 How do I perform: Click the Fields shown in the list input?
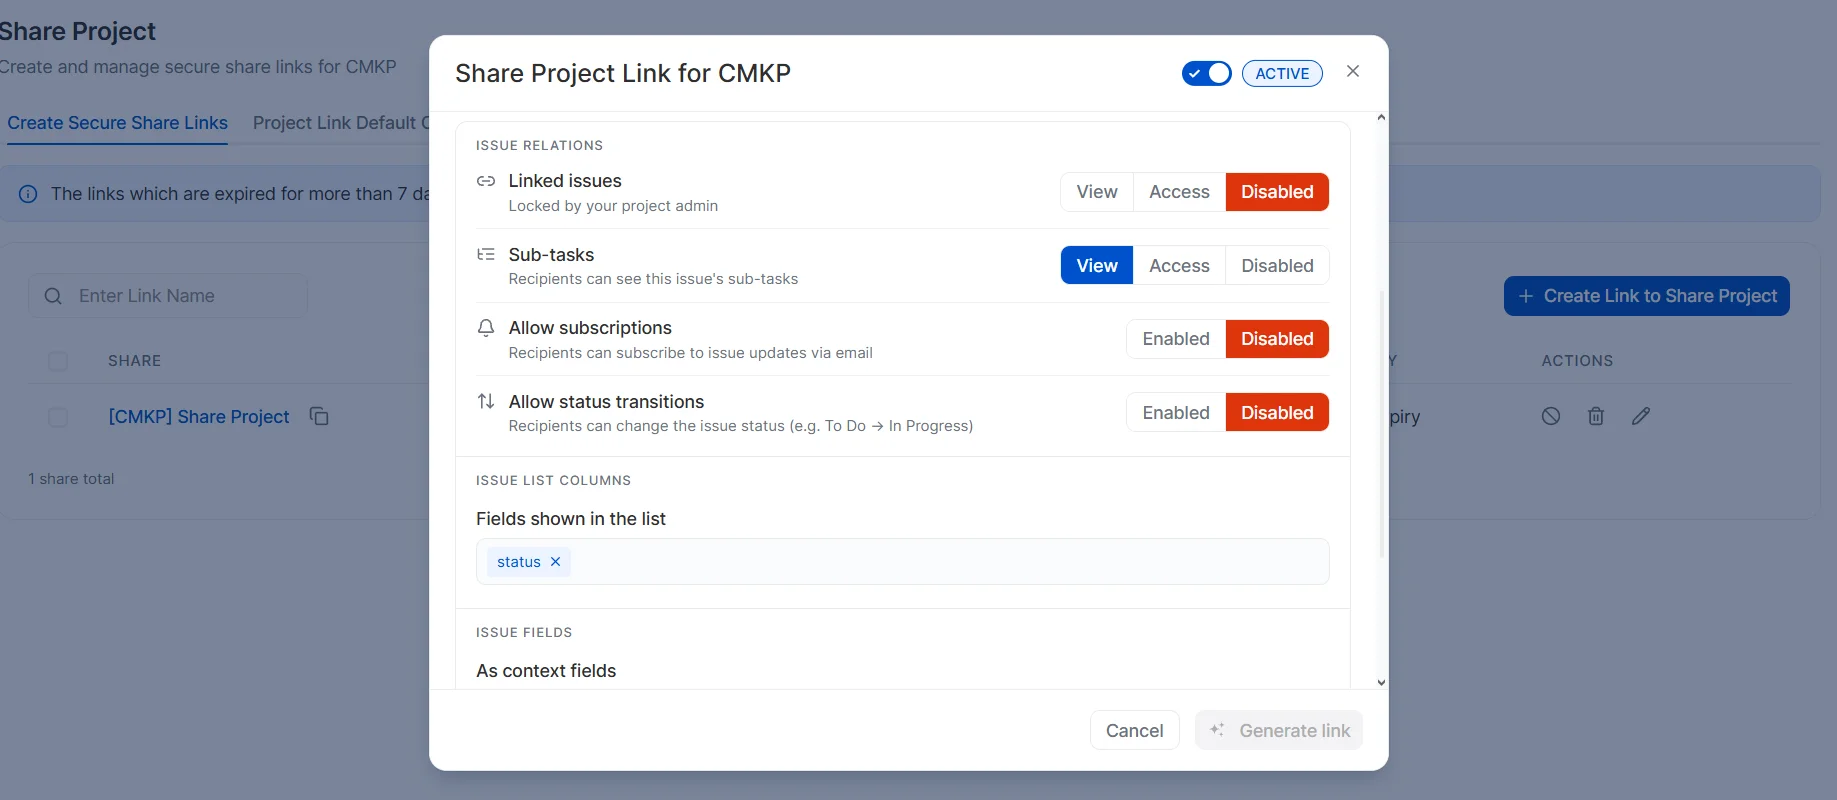[x=902, y=562]
